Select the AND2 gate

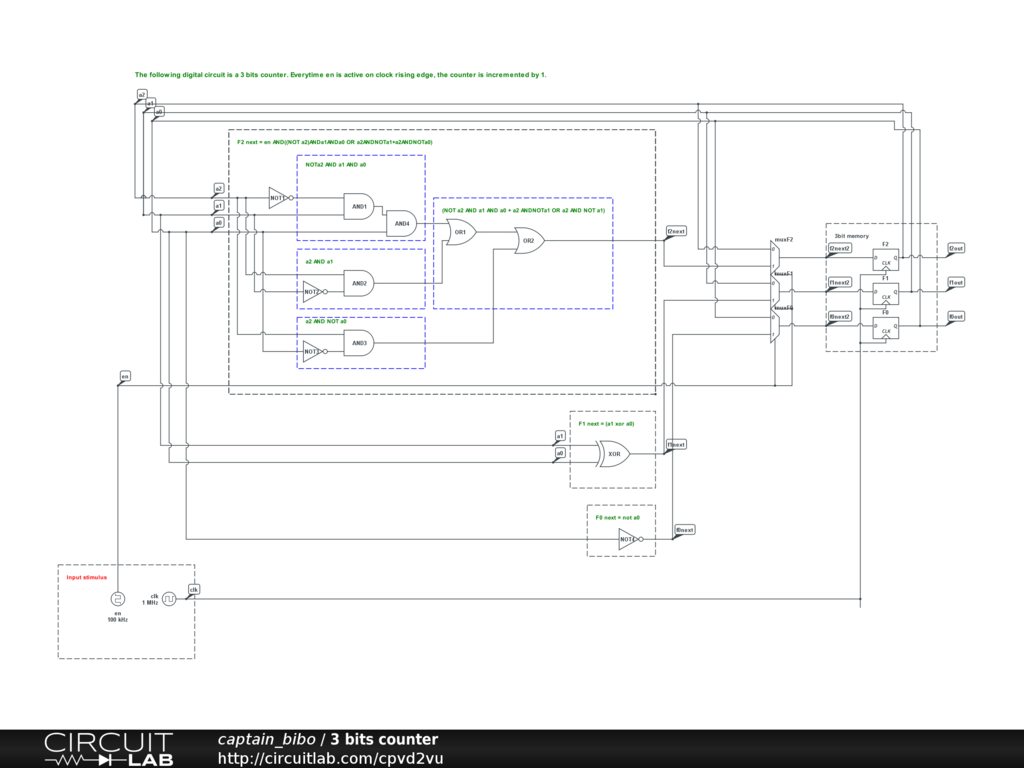click(357, 283)
